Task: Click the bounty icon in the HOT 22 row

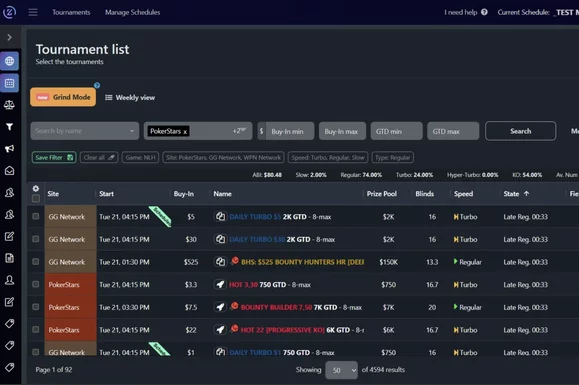Action: (234, 329)
